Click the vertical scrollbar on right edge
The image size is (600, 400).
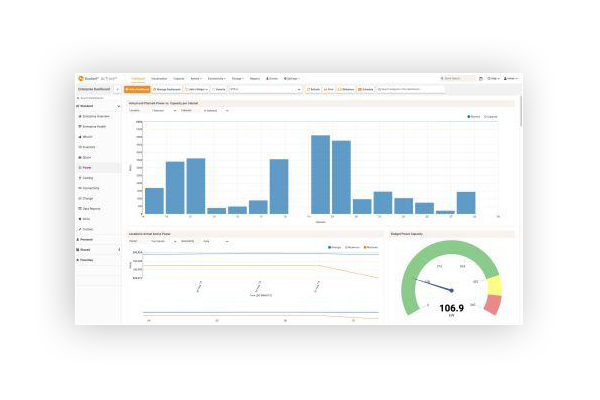coord(521,112)
